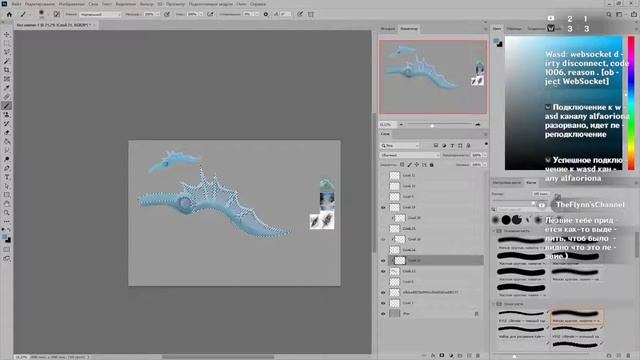Toggle layer filtering switch on or off

[x=486, y=144]
